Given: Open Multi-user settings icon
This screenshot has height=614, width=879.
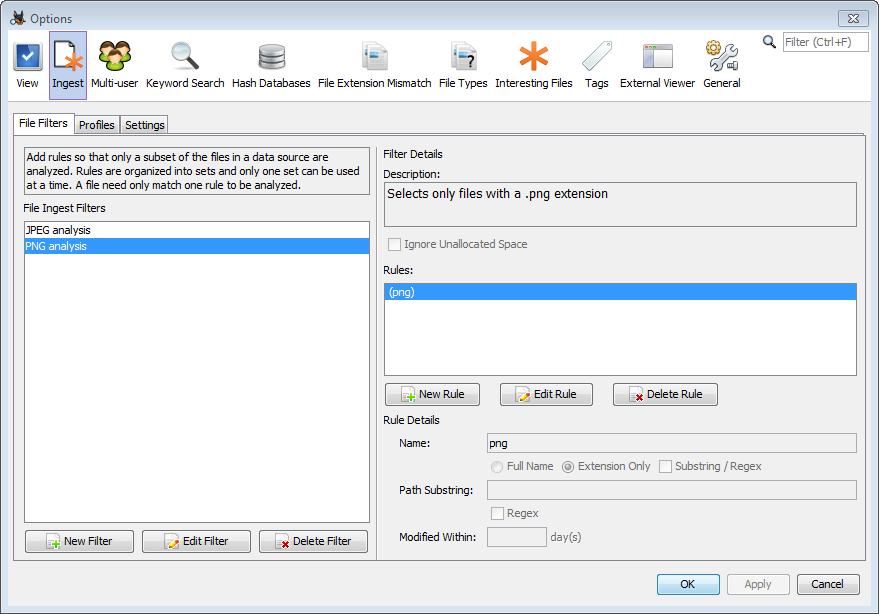Looking at the screenshot, I should click(x=115, y=65).
